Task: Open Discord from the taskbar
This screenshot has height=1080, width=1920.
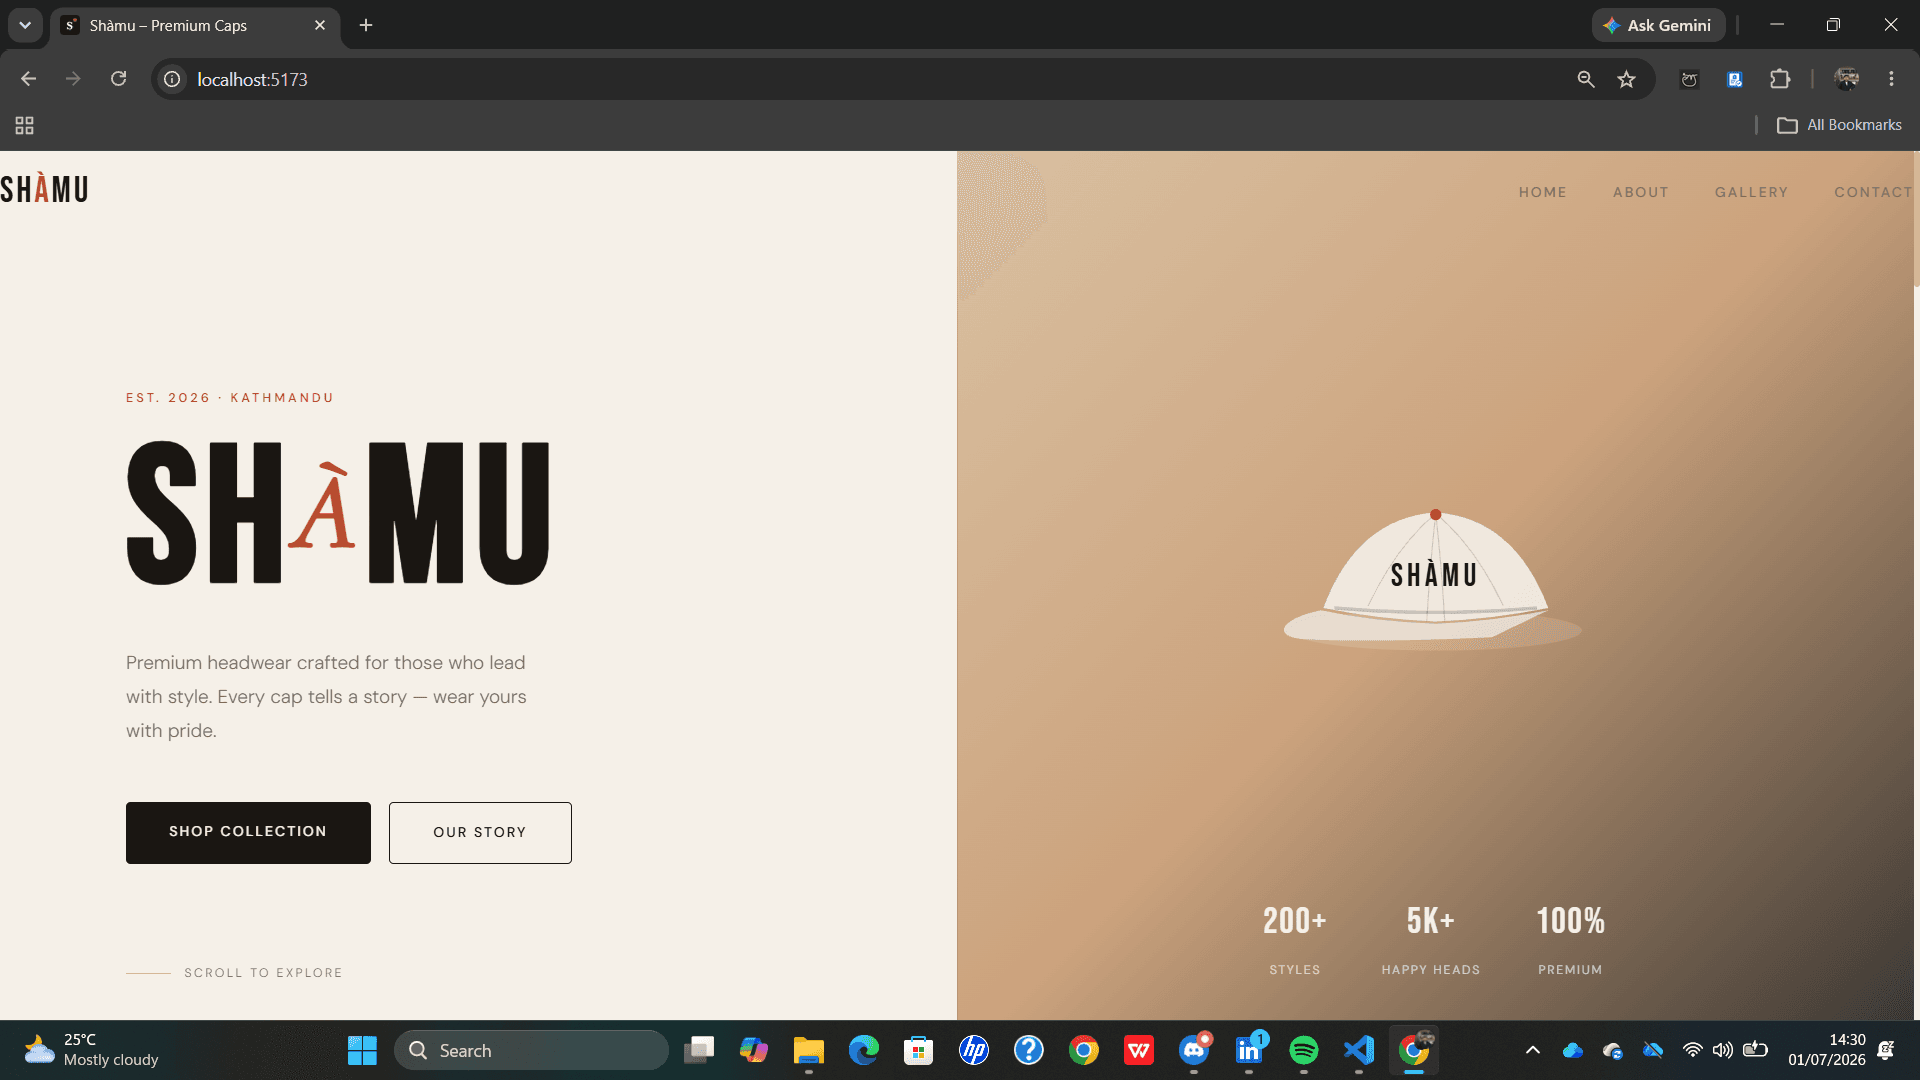Action: [1194, 1050]
